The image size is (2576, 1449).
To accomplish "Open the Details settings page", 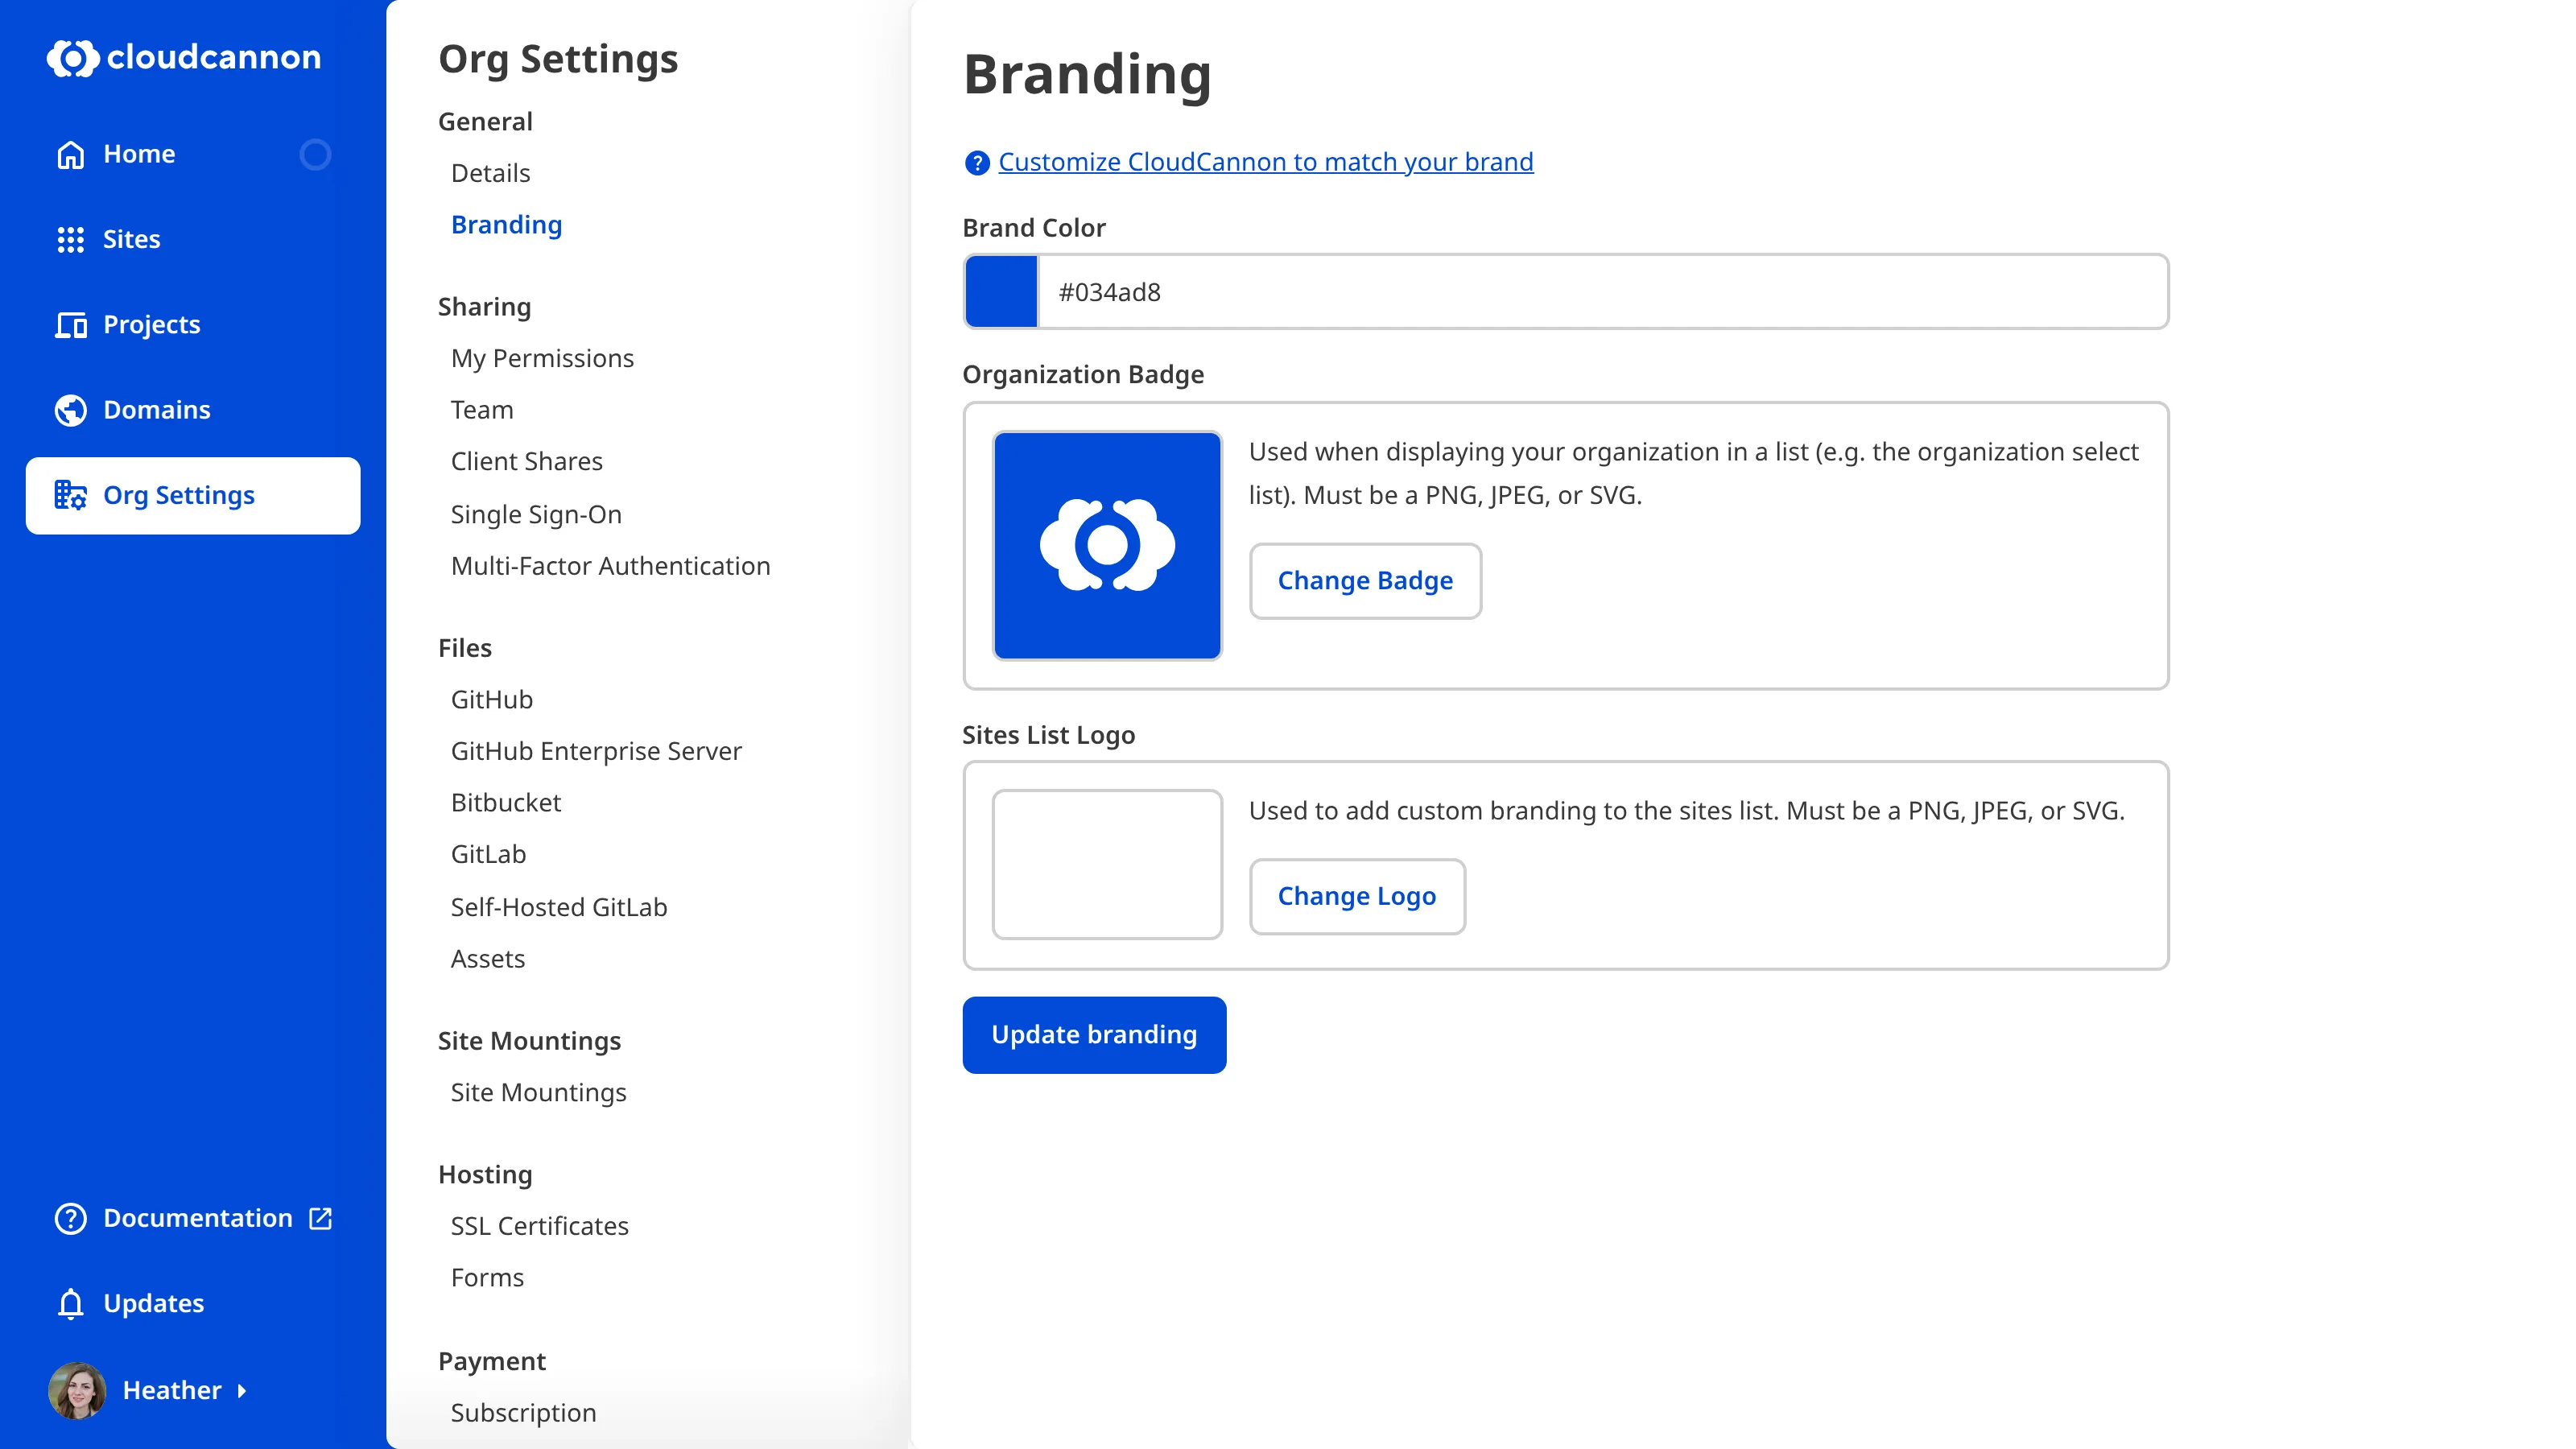I will click(x=490, y=173).
